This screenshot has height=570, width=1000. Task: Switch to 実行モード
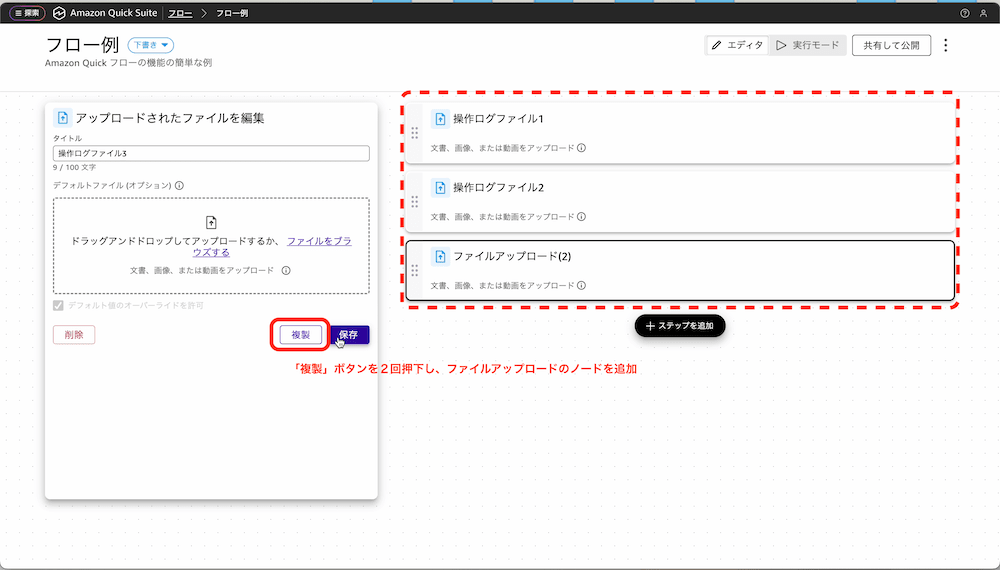807,45
